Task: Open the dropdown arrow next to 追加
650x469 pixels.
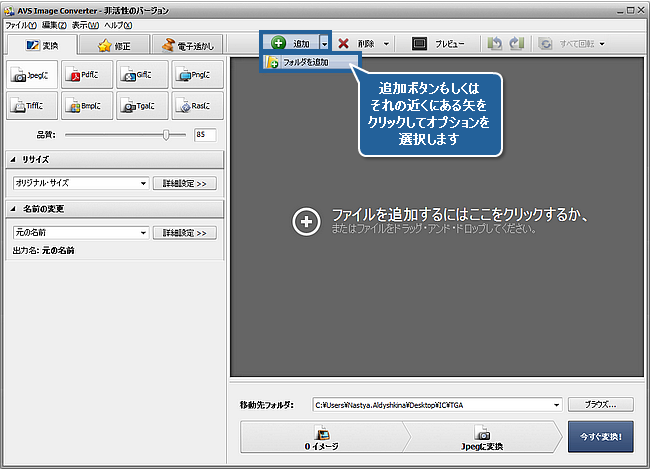Action: coord(325,43)
